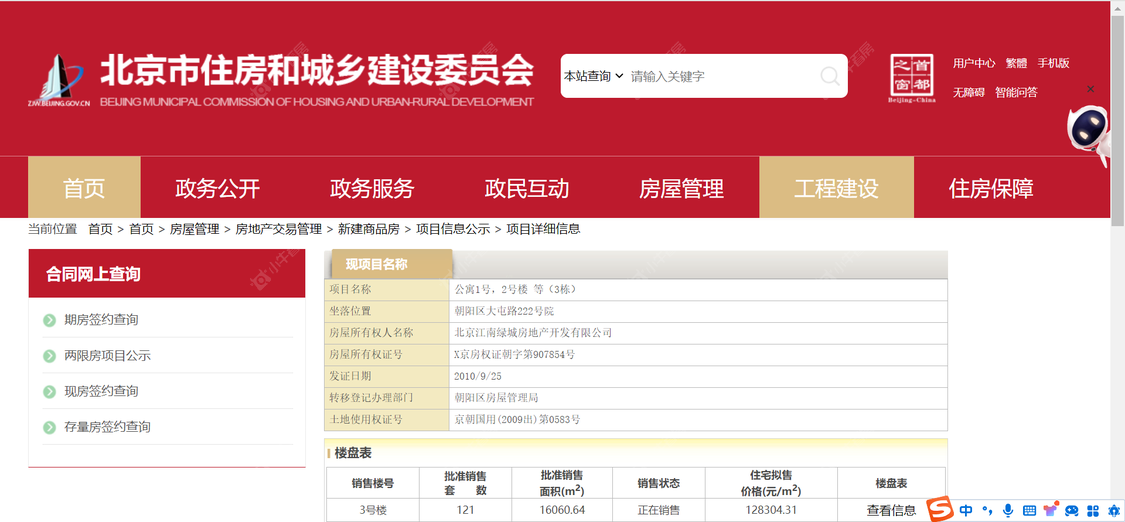This screenshot has width=1125, height=522.
Task: Open the 政民互动 navigation tab
Action: [x=527, y=188]
